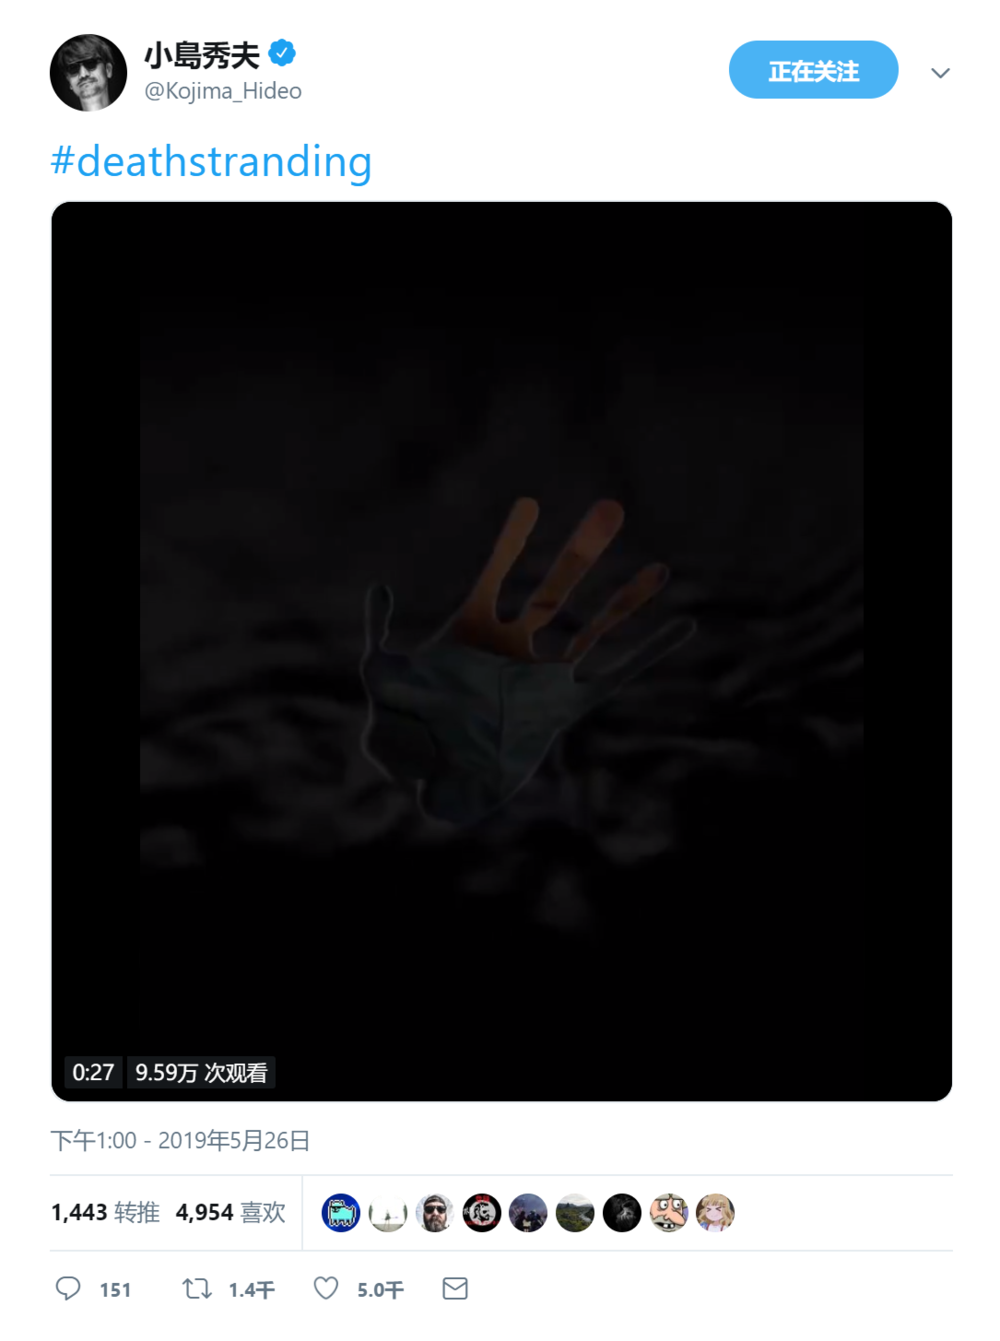Open bearded man with sunglasses liker avatar
1000x1341 pixels.
435,1213
